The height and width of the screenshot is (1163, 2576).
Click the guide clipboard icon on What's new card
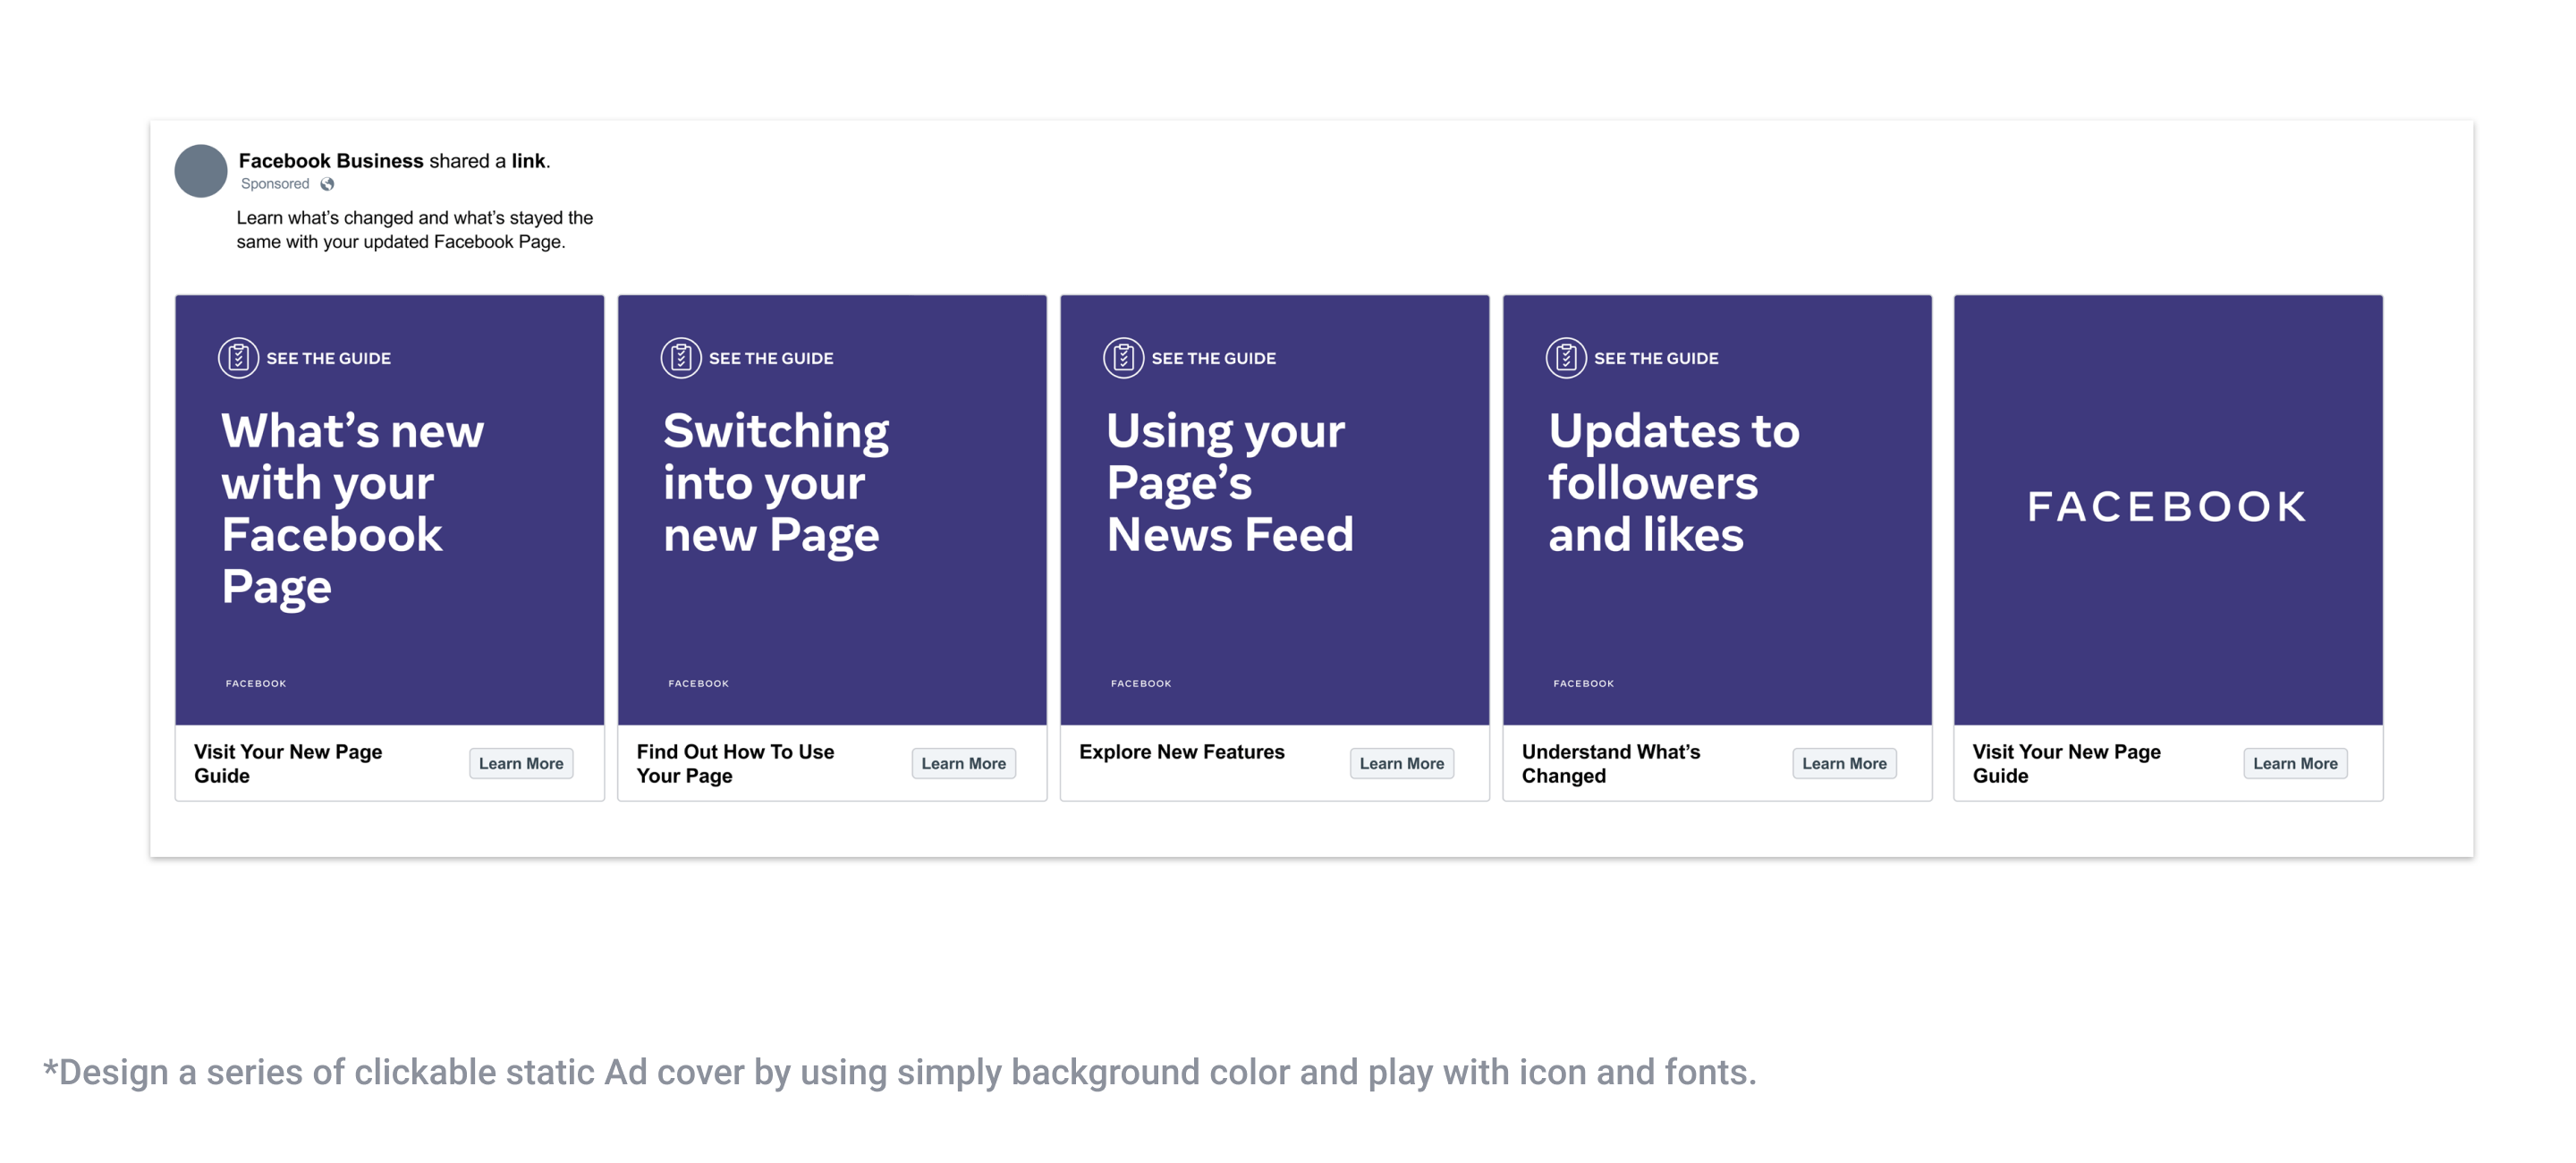(238, 358)
